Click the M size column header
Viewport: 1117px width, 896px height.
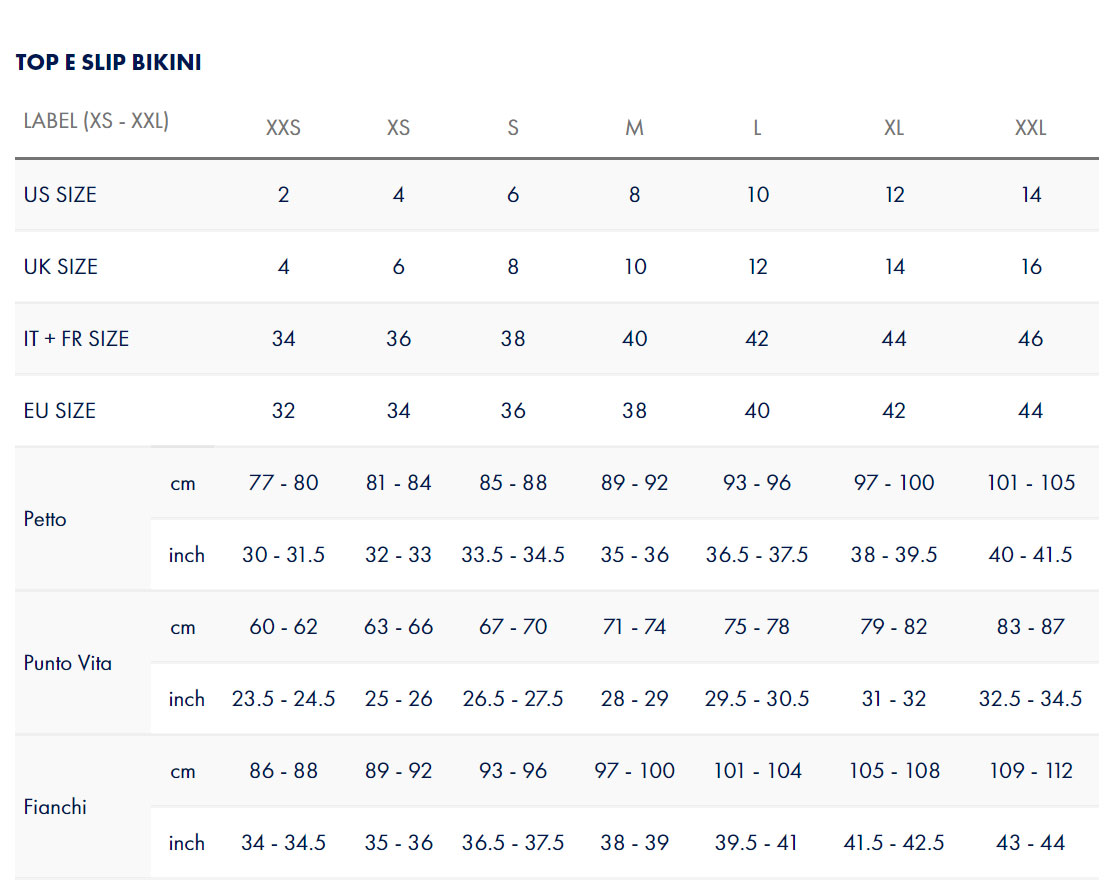point(635,128)
